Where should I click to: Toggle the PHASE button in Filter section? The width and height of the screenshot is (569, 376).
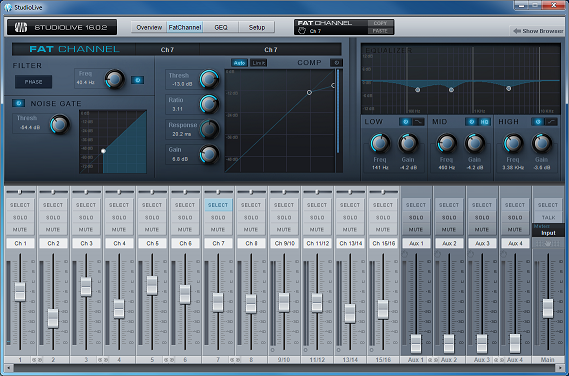click(33, 82)
